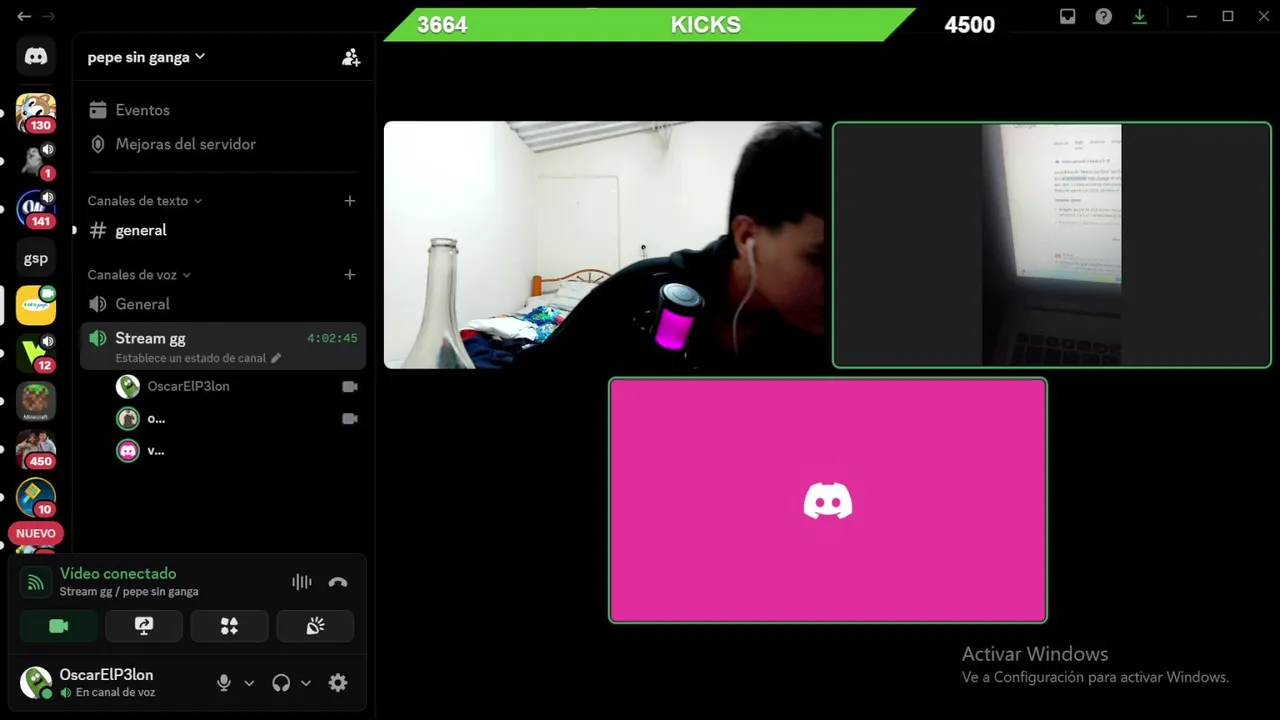The width and height of the screenshot is (1280, 720).
Task: Open the inbox icon
Action: click(x=1068, y=16)
